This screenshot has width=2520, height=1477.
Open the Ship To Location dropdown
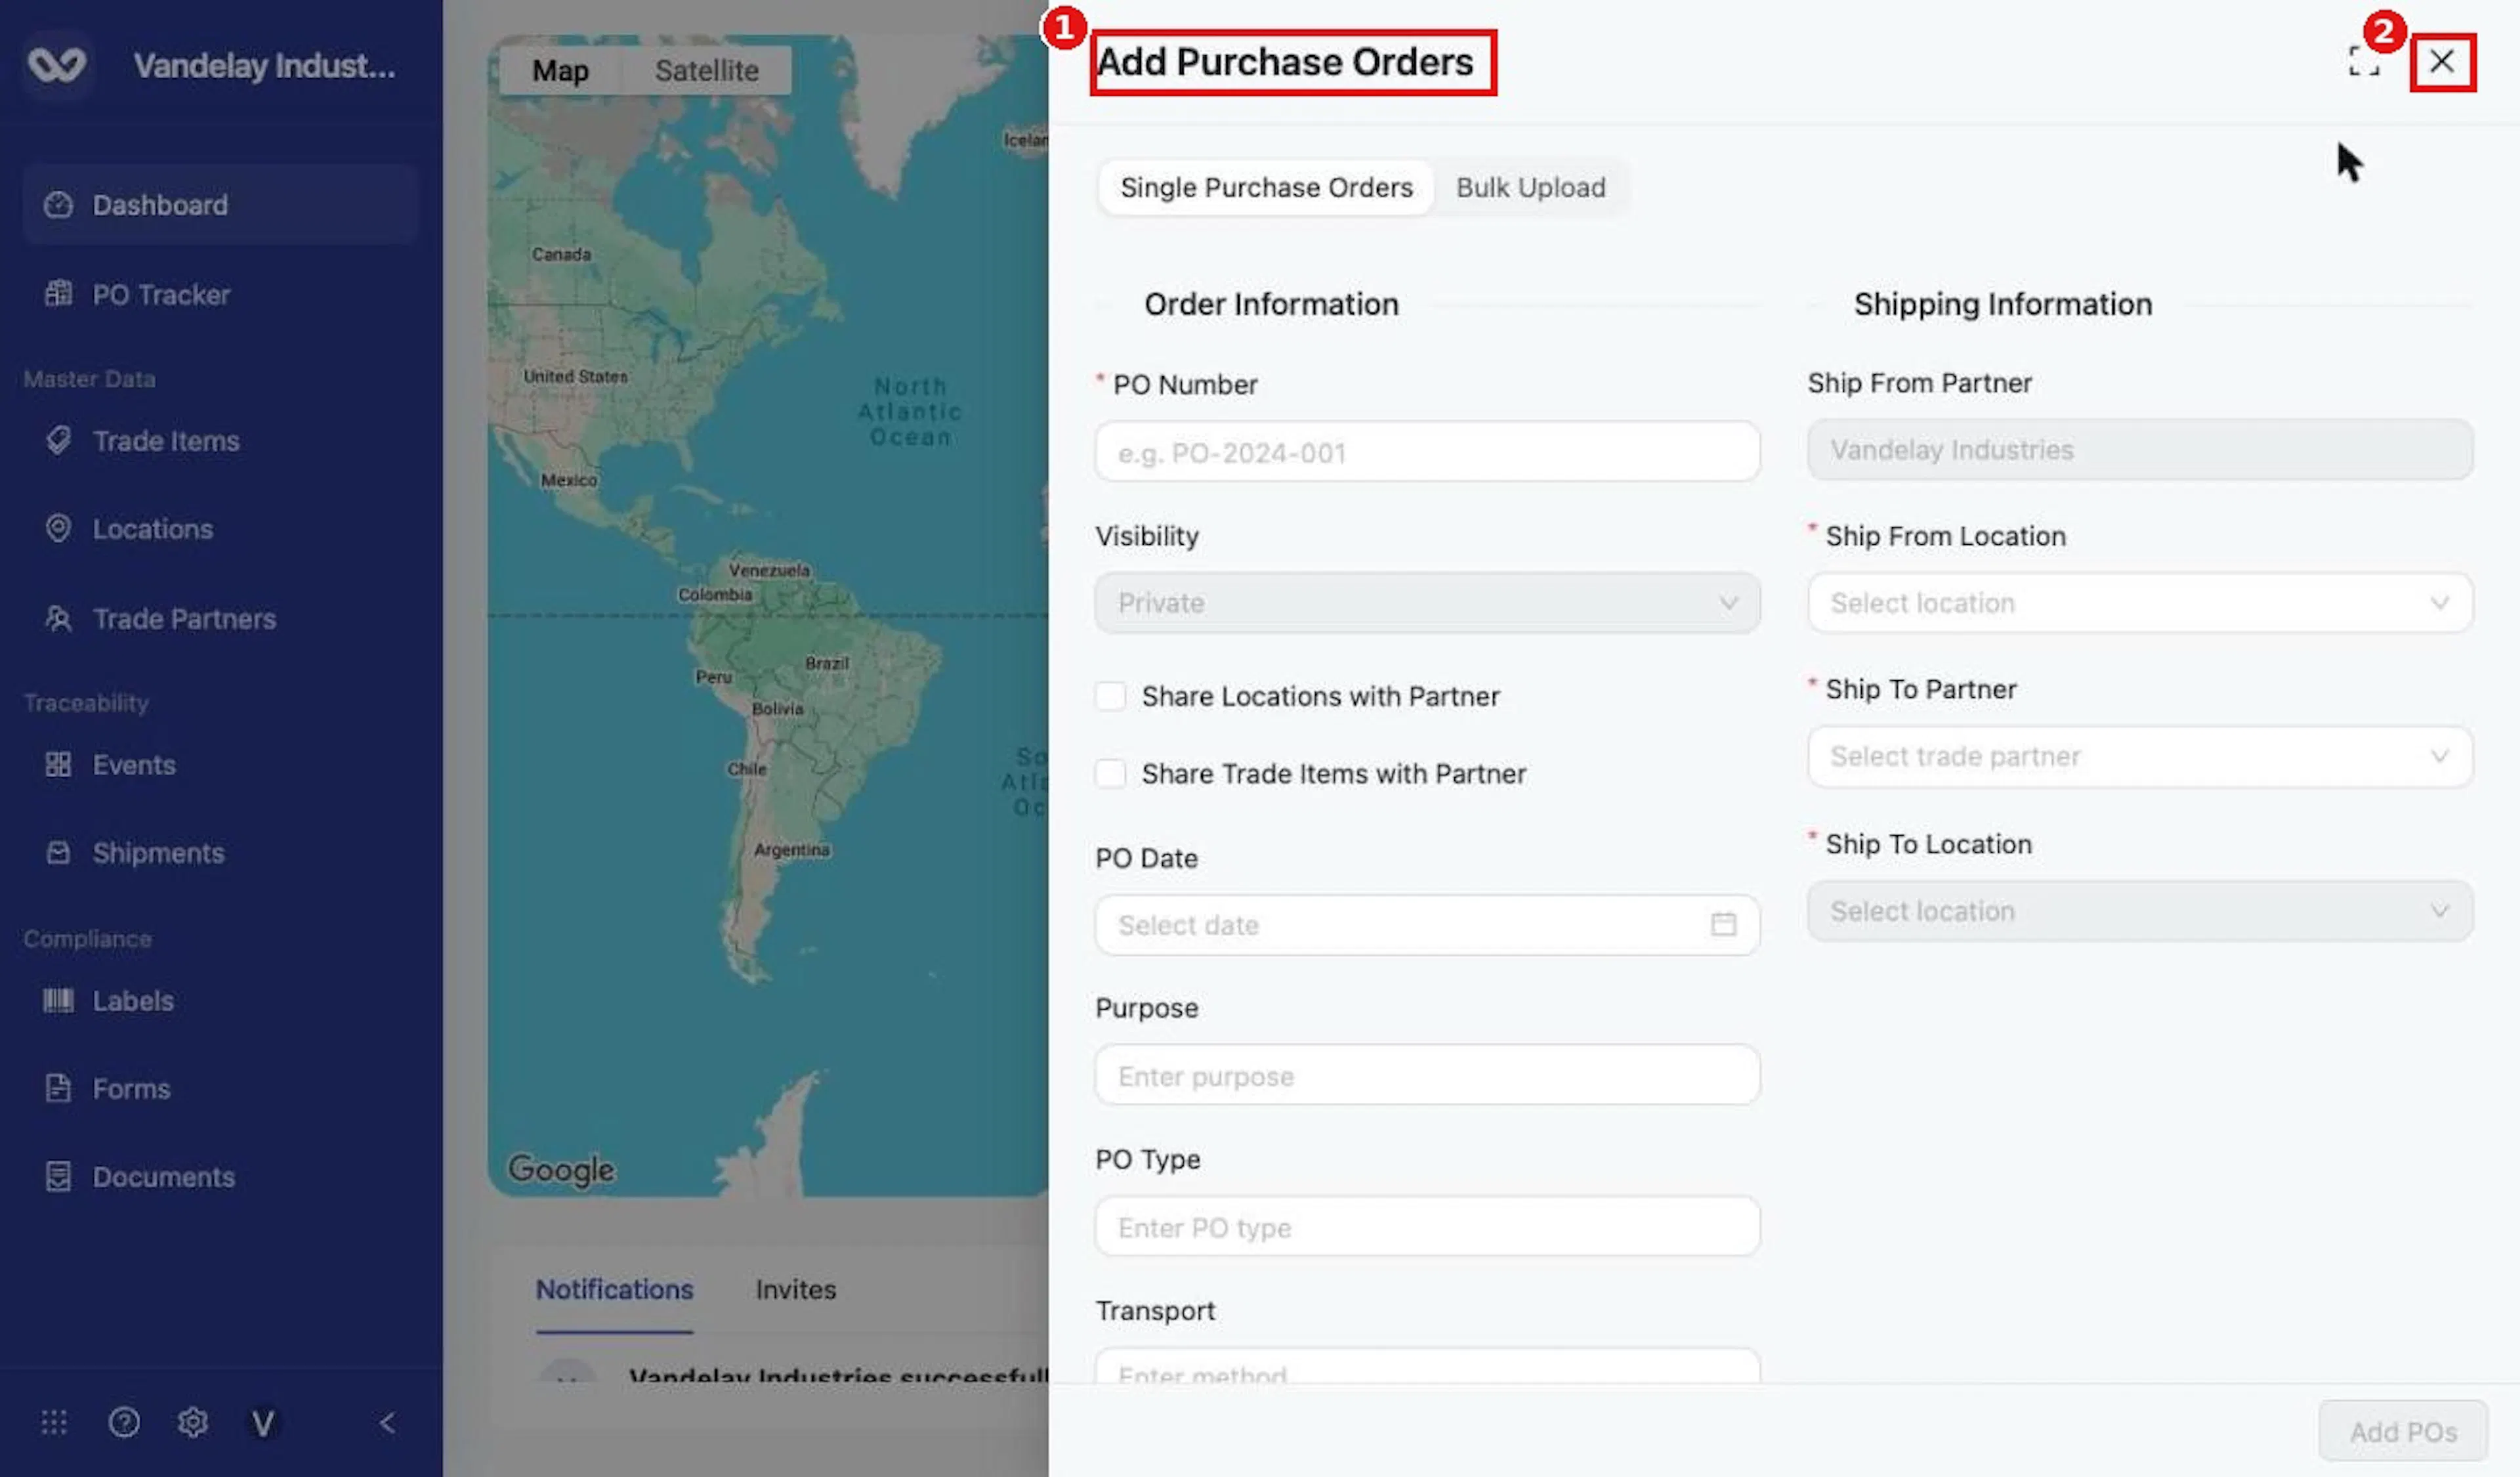click(x=2140, y=911)
